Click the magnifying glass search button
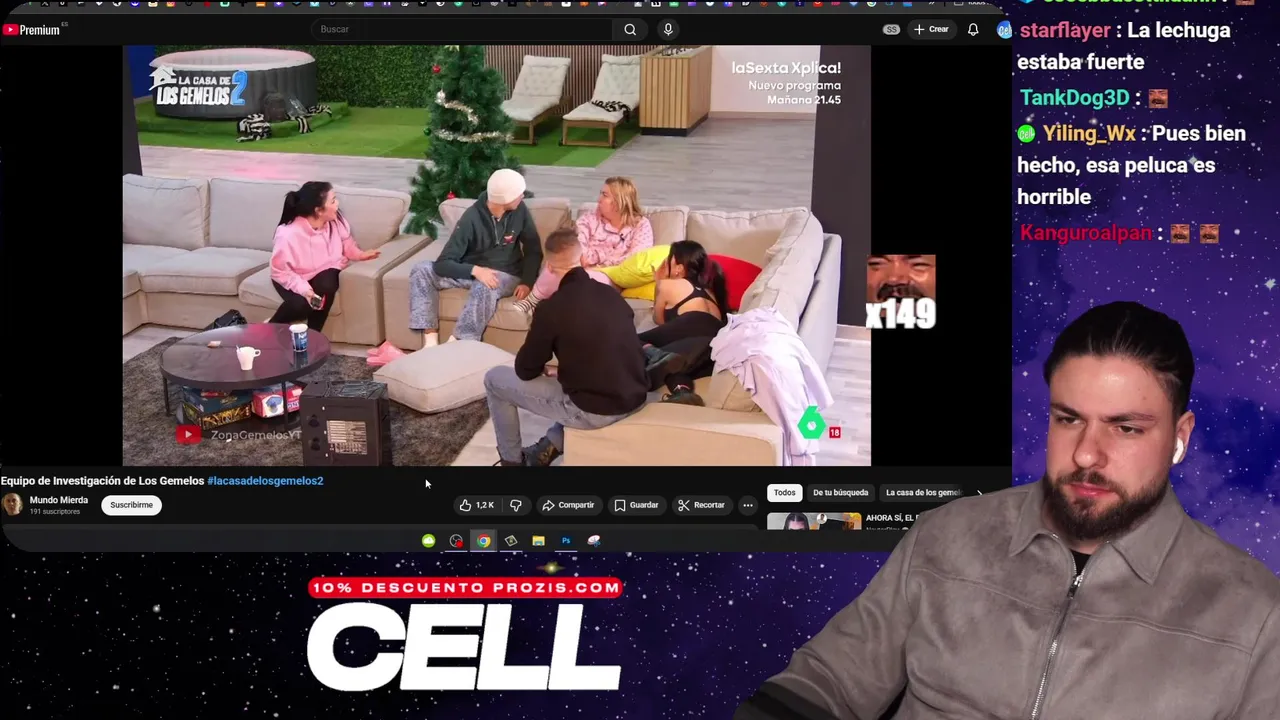This screenshot has width=1280, height=720. (630, 29)
